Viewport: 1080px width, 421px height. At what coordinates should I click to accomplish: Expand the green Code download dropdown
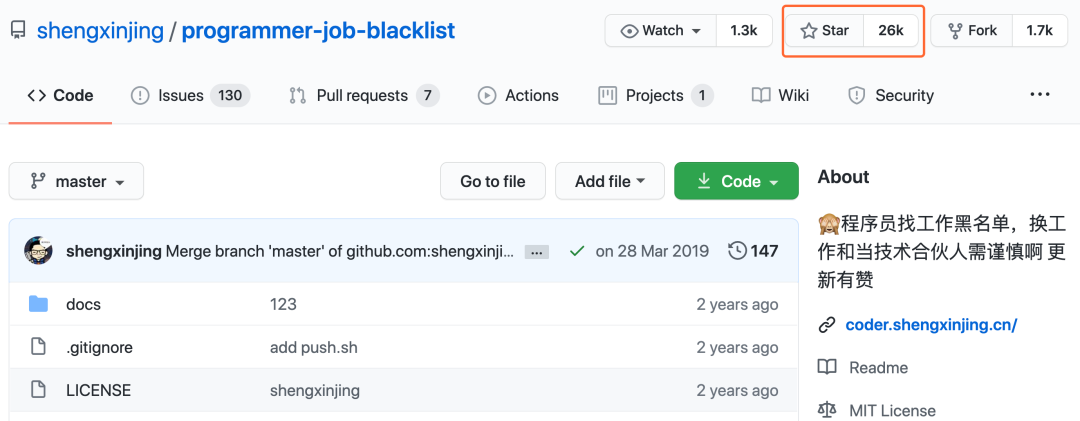point(736,181)
